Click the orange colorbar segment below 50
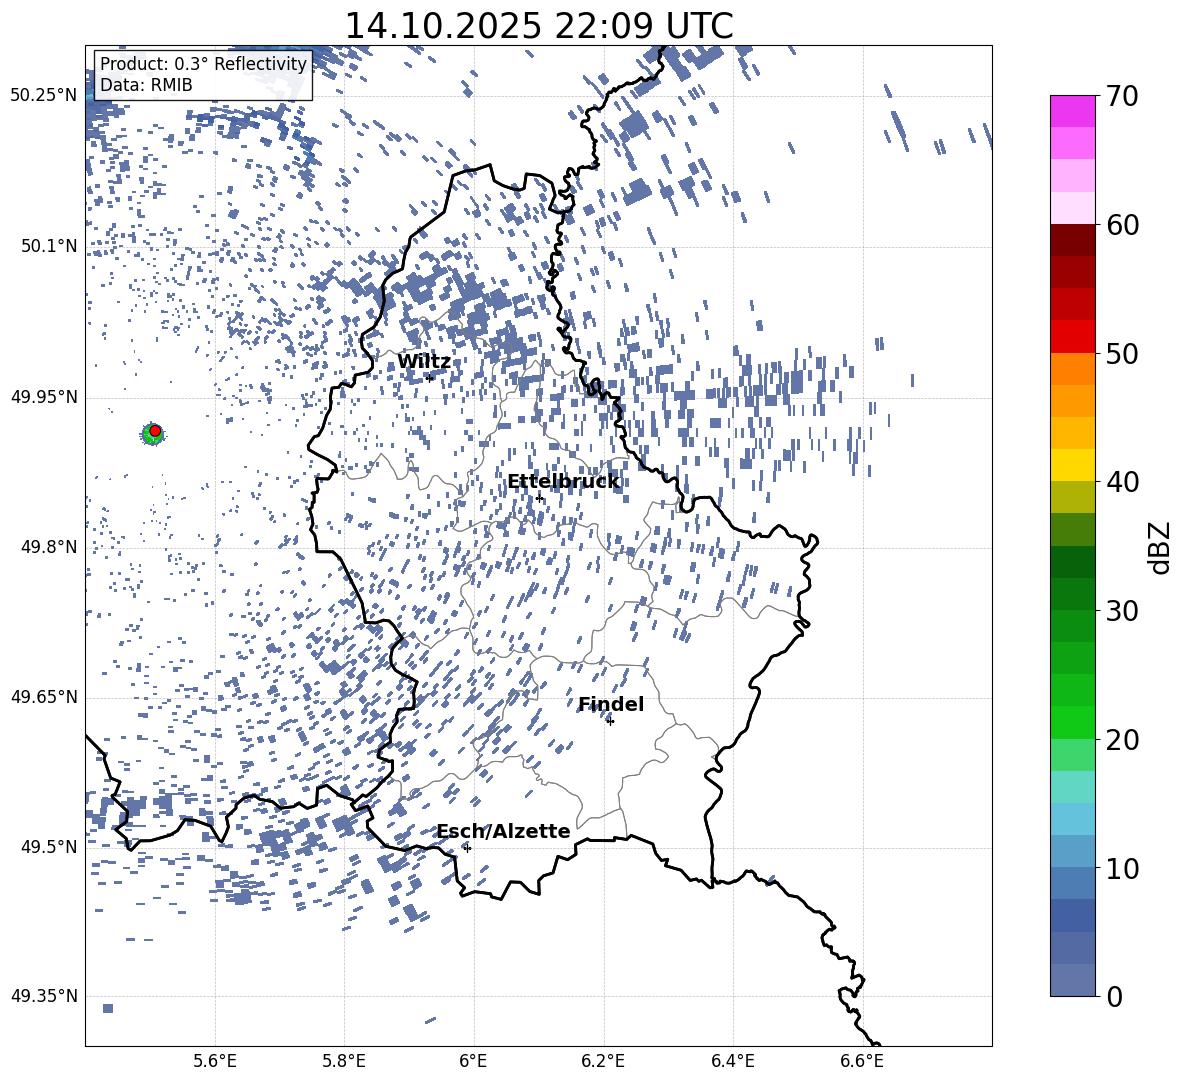 (x=1073, y=368)
